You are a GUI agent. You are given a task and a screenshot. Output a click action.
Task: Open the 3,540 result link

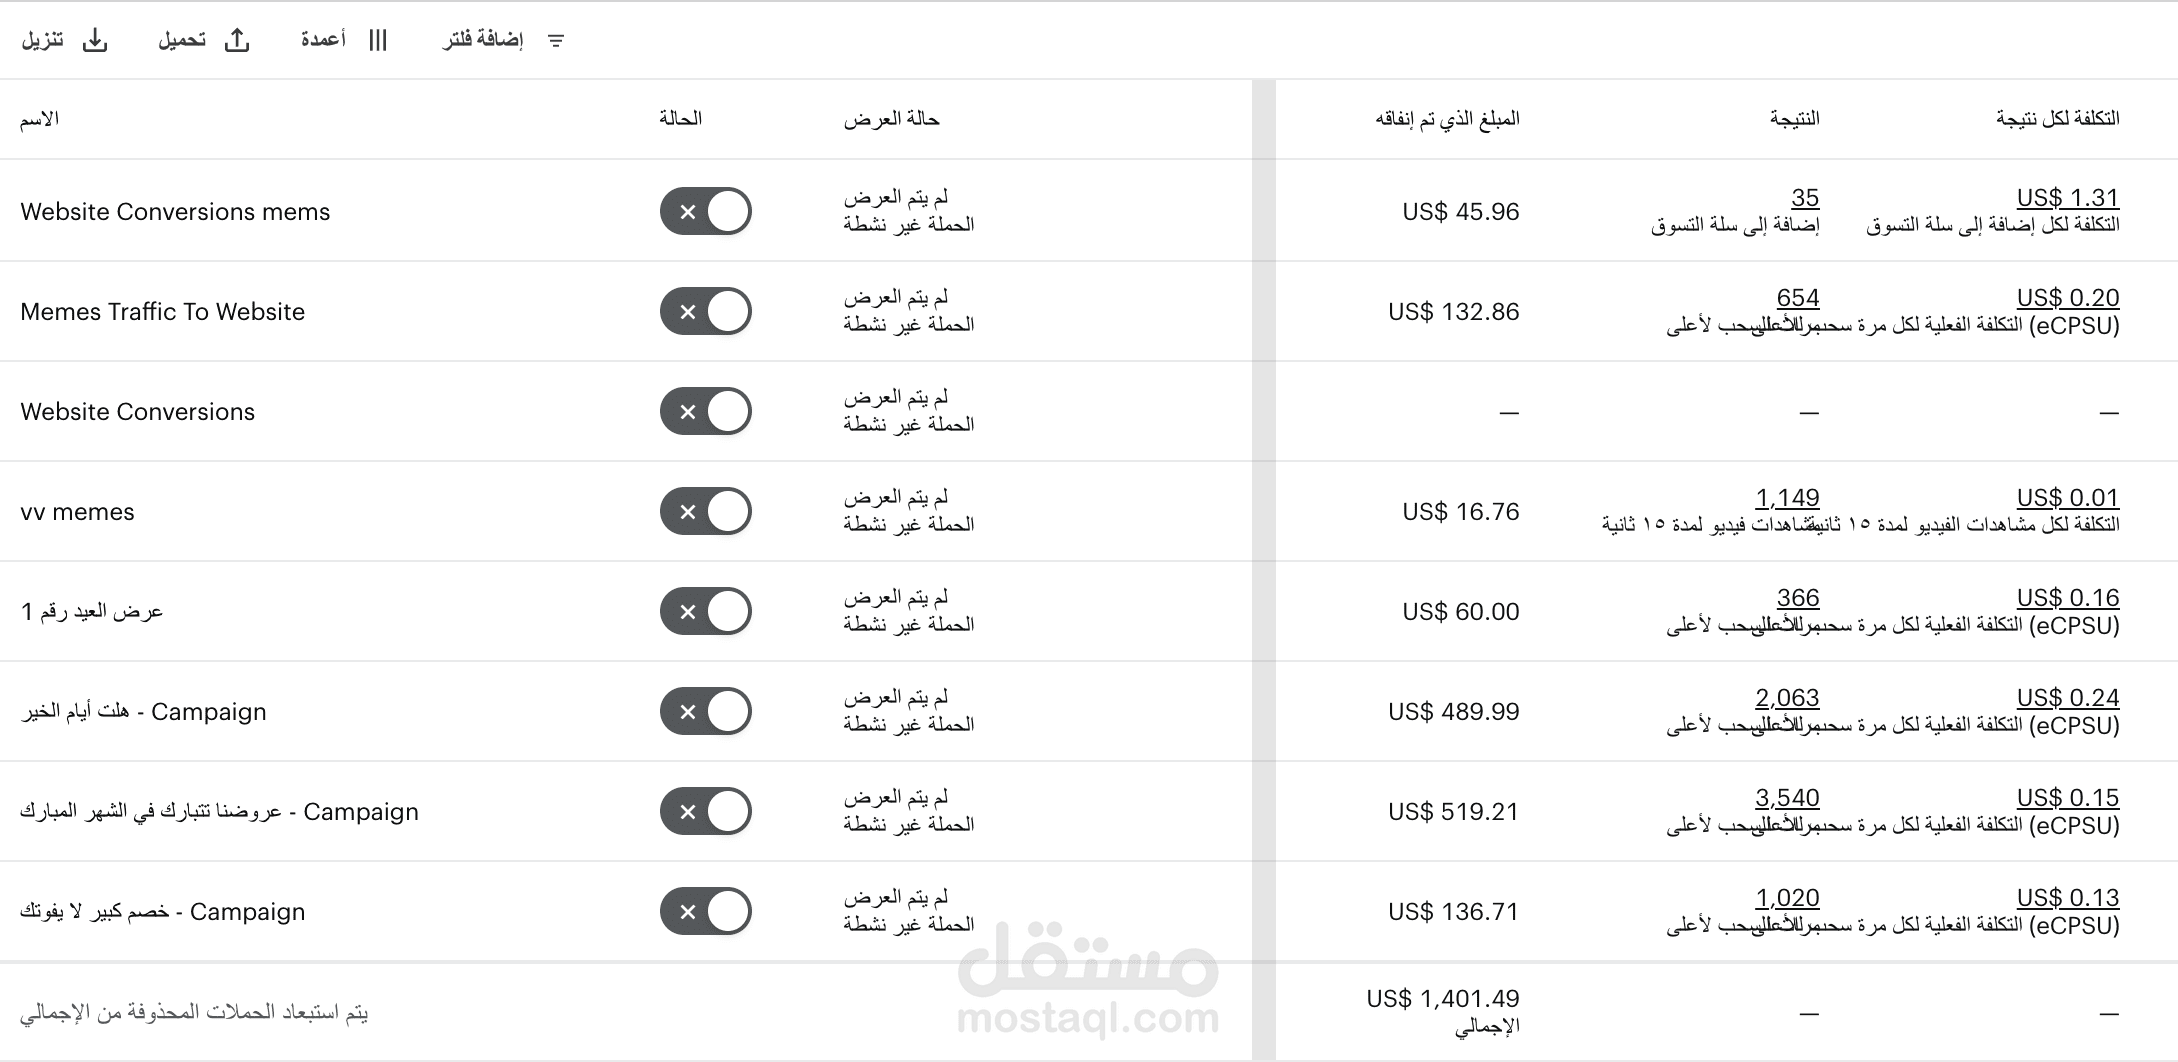click(1787, 797)
